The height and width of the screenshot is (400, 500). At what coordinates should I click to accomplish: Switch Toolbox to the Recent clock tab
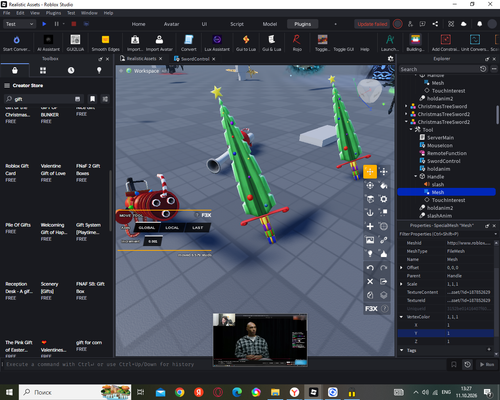coord(71,70)
